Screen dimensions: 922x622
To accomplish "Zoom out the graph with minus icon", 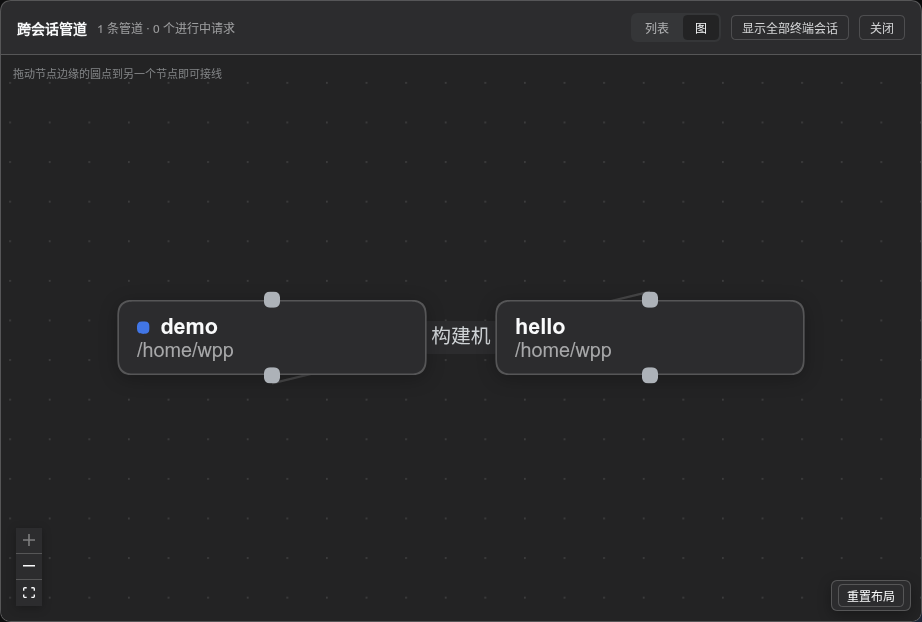I will point(29,566).
